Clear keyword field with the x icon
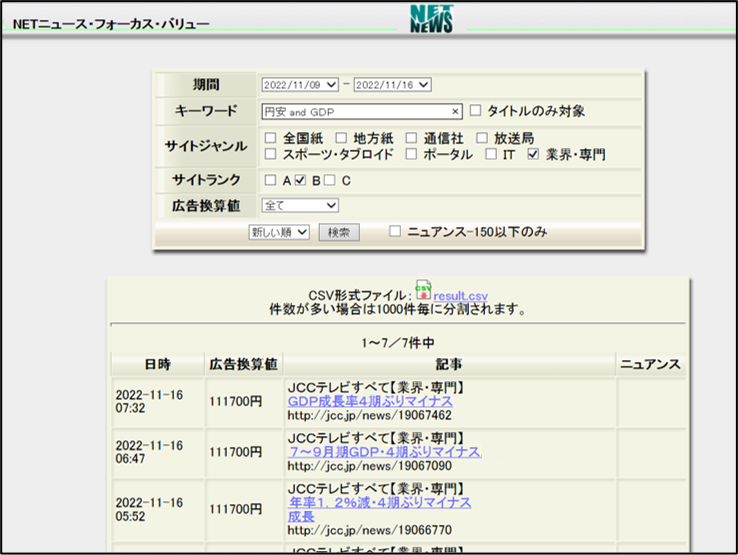 click(x=456, y=112)
